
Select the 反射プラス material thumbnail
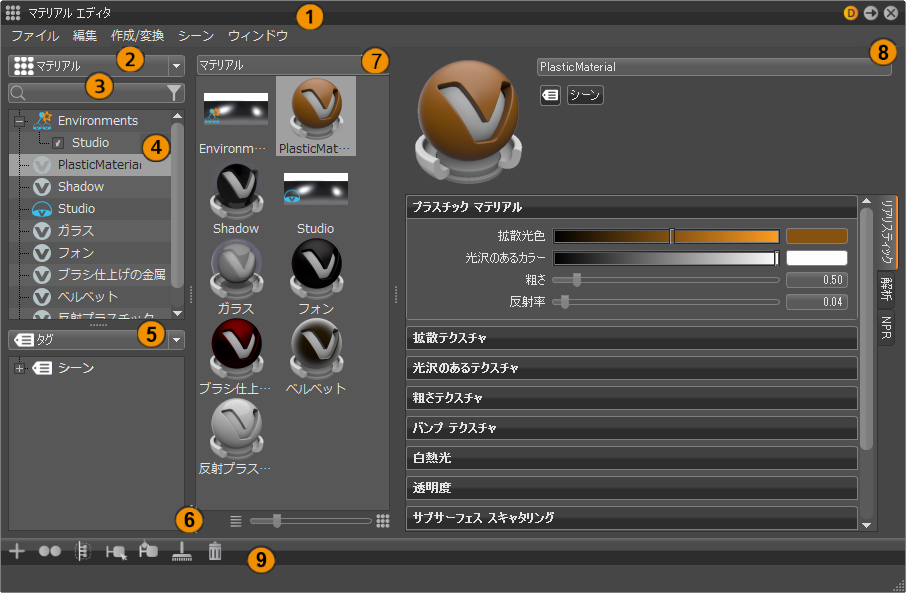click(x=236, y=438)
